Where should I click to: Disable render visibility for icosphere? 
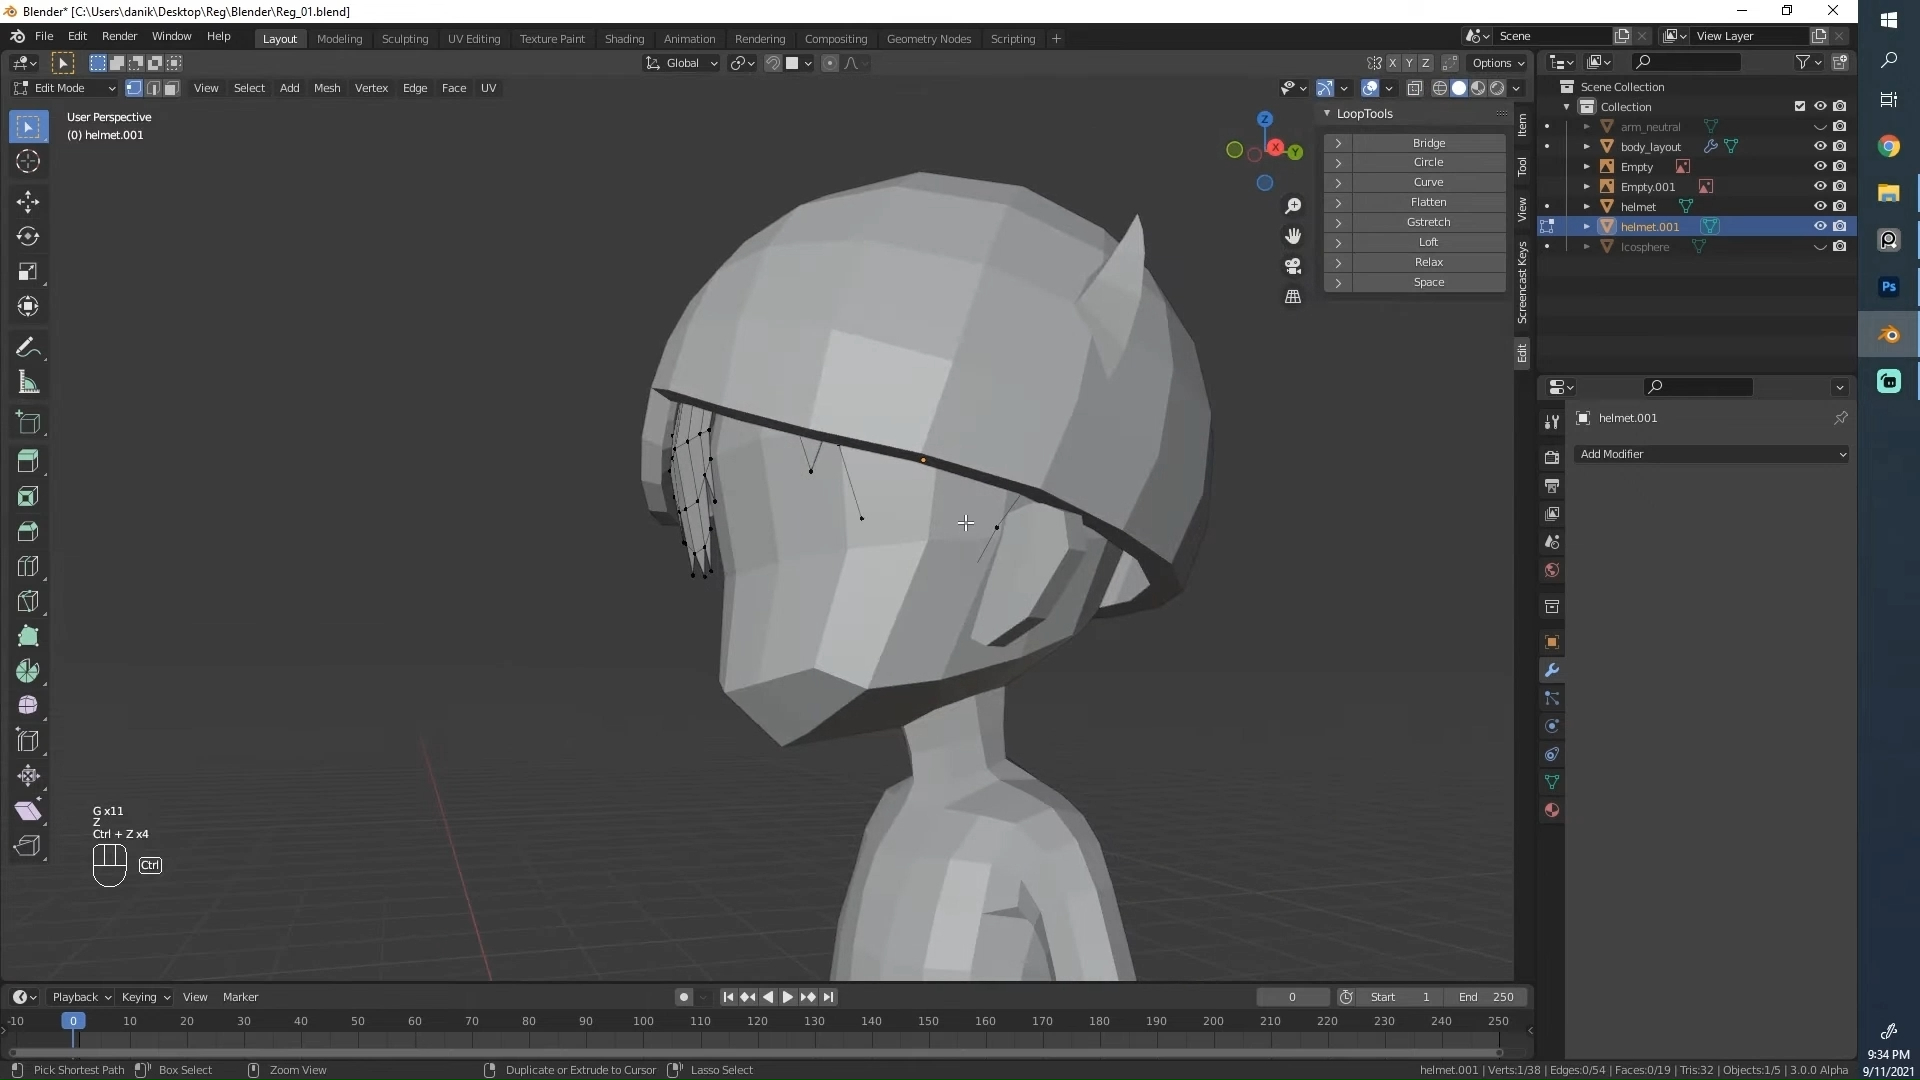point(1840,246)
